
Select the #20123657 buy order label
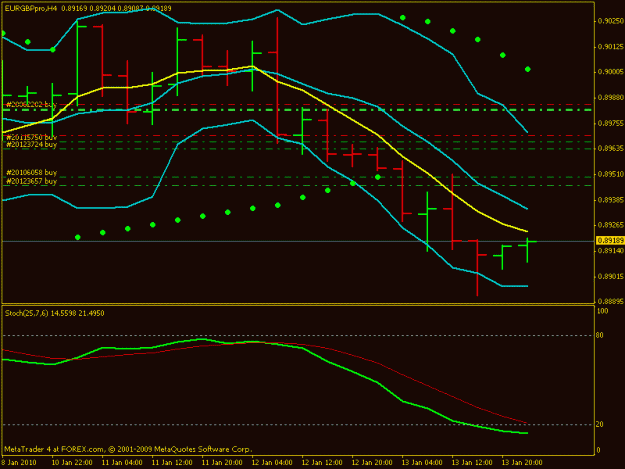(x=31, y=181)
